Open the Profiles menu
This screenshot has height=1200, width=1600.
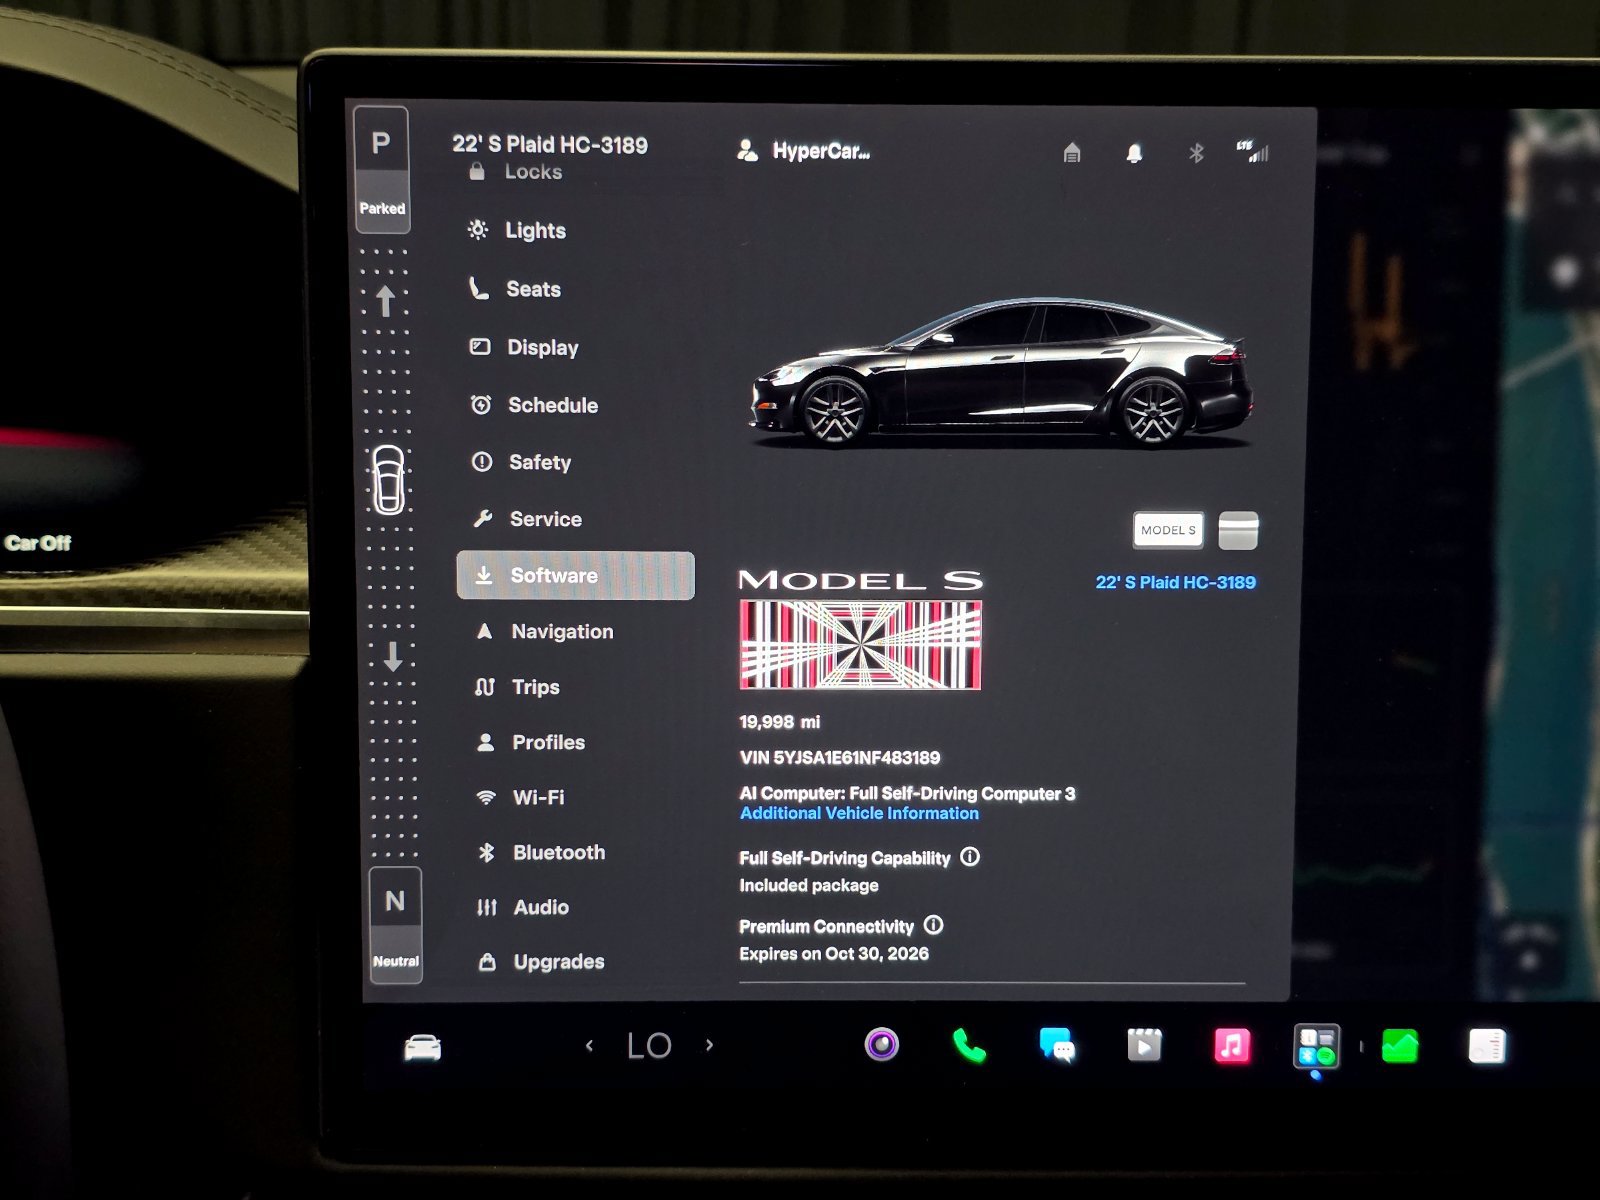pyautogui.click(x=530, y=742)
